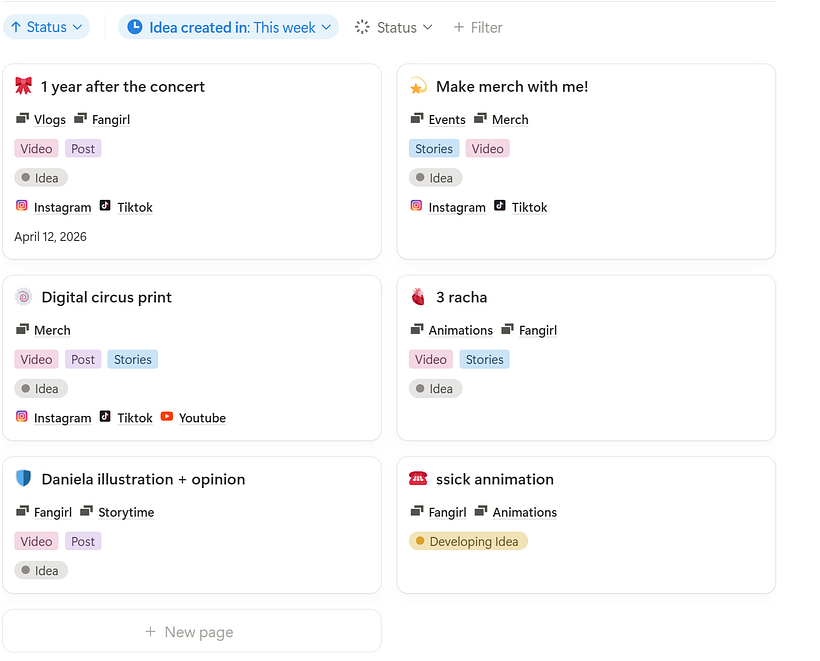Select the blue "Stories" color pill on "3 racha"
820x661 pixels.
(x=484, y=358)
